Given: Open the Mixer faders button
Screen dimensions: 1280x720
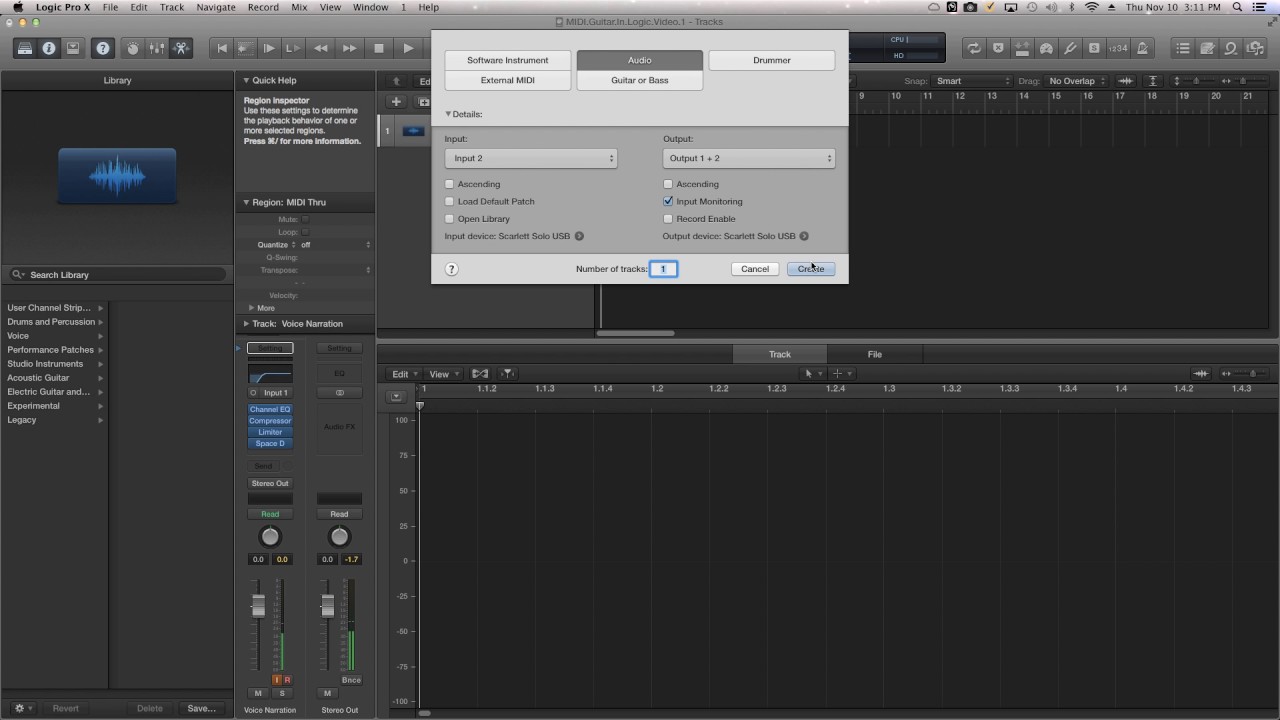Looking at the screenshot, I should click(x=157, y=48).
